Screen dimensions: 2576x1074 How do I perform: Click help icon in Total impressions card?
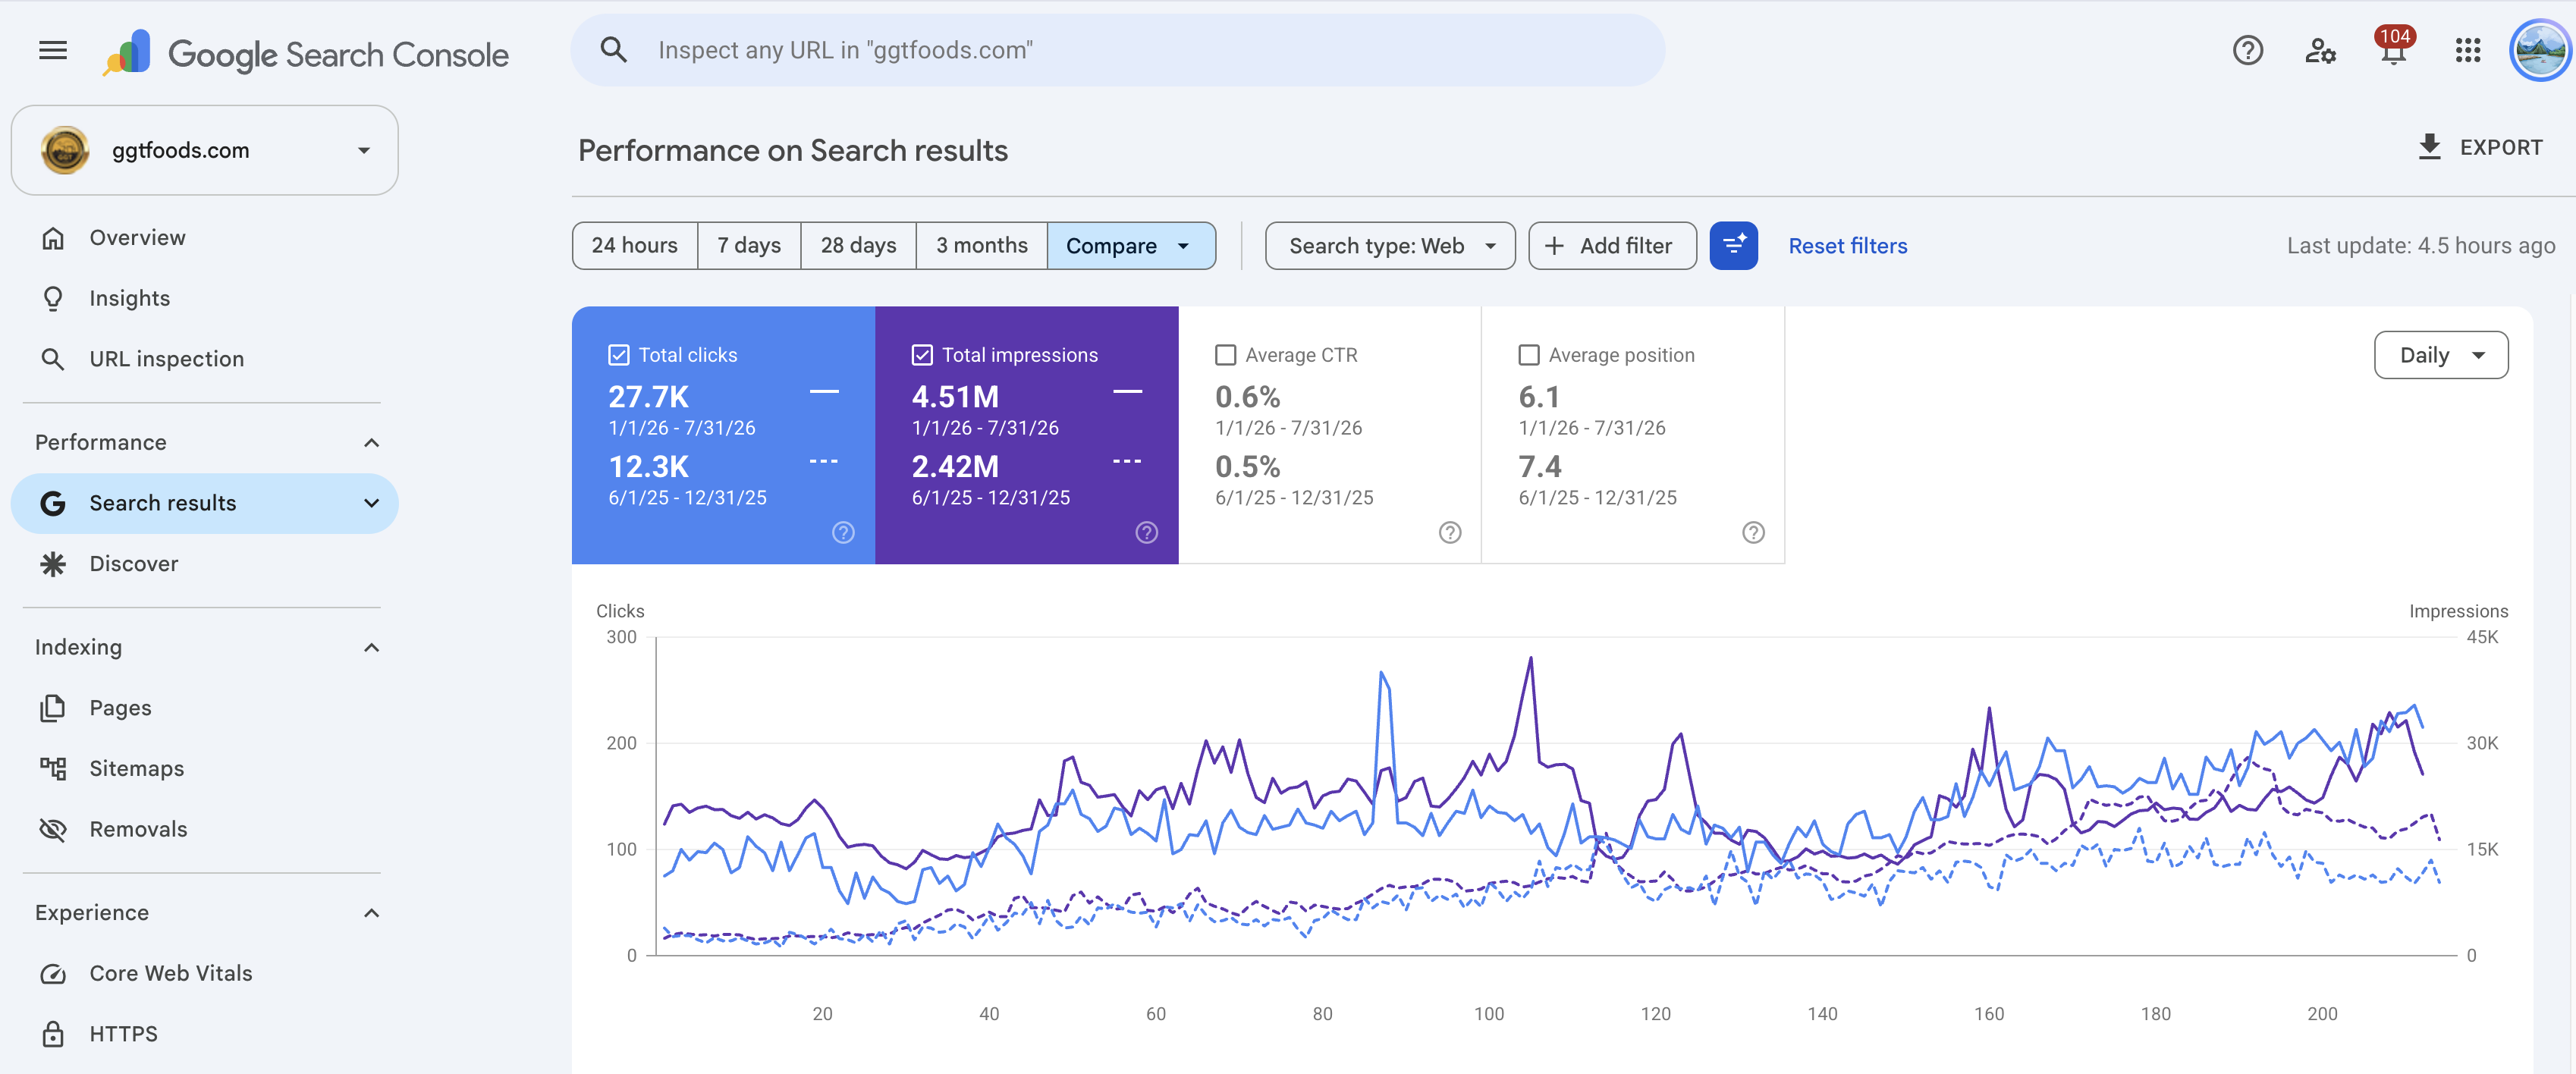[1146, 533]
